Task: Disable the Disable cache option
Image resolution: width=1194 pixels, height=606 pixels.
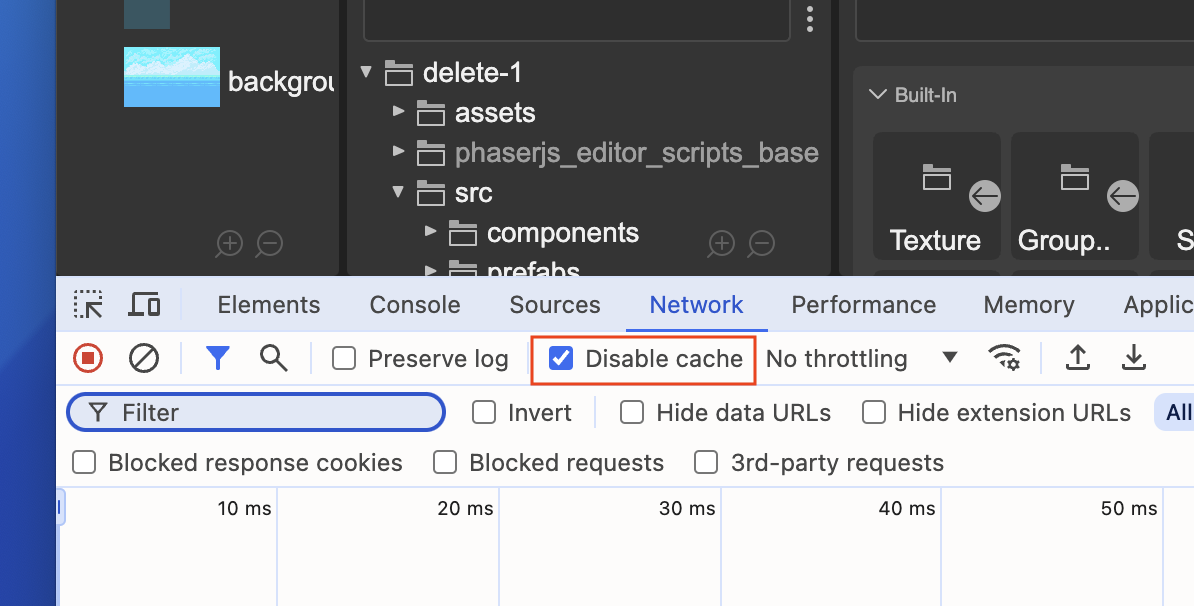Action: point(562,358)
